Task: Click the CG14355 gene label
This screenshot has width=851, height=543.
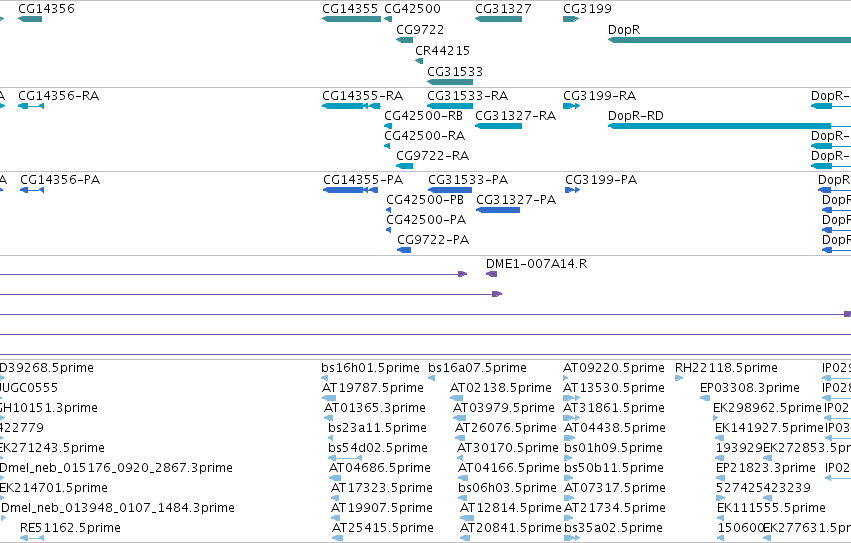Action: pos(350,9)
